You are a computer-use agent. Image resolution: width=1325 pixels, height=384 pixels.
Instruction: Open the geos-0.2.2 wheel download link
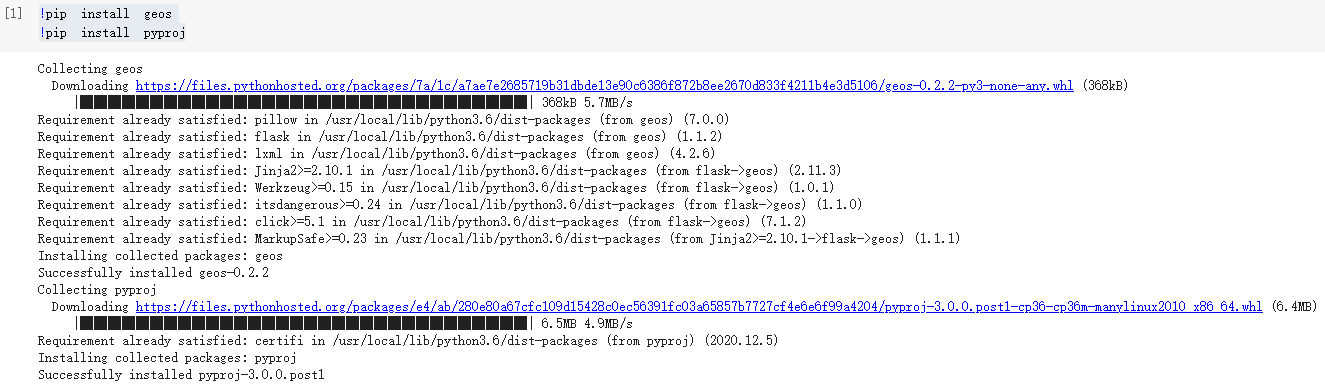tap(604, 86)
